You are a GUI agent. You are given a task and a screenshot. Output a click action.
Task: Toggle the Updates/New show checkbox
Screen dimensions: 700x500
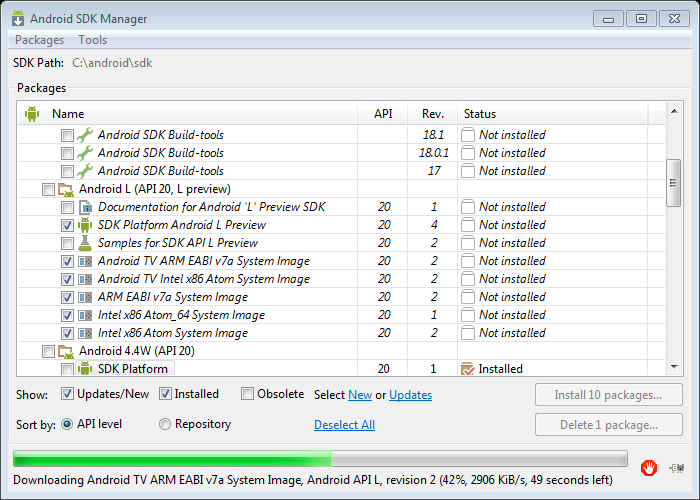67,394
